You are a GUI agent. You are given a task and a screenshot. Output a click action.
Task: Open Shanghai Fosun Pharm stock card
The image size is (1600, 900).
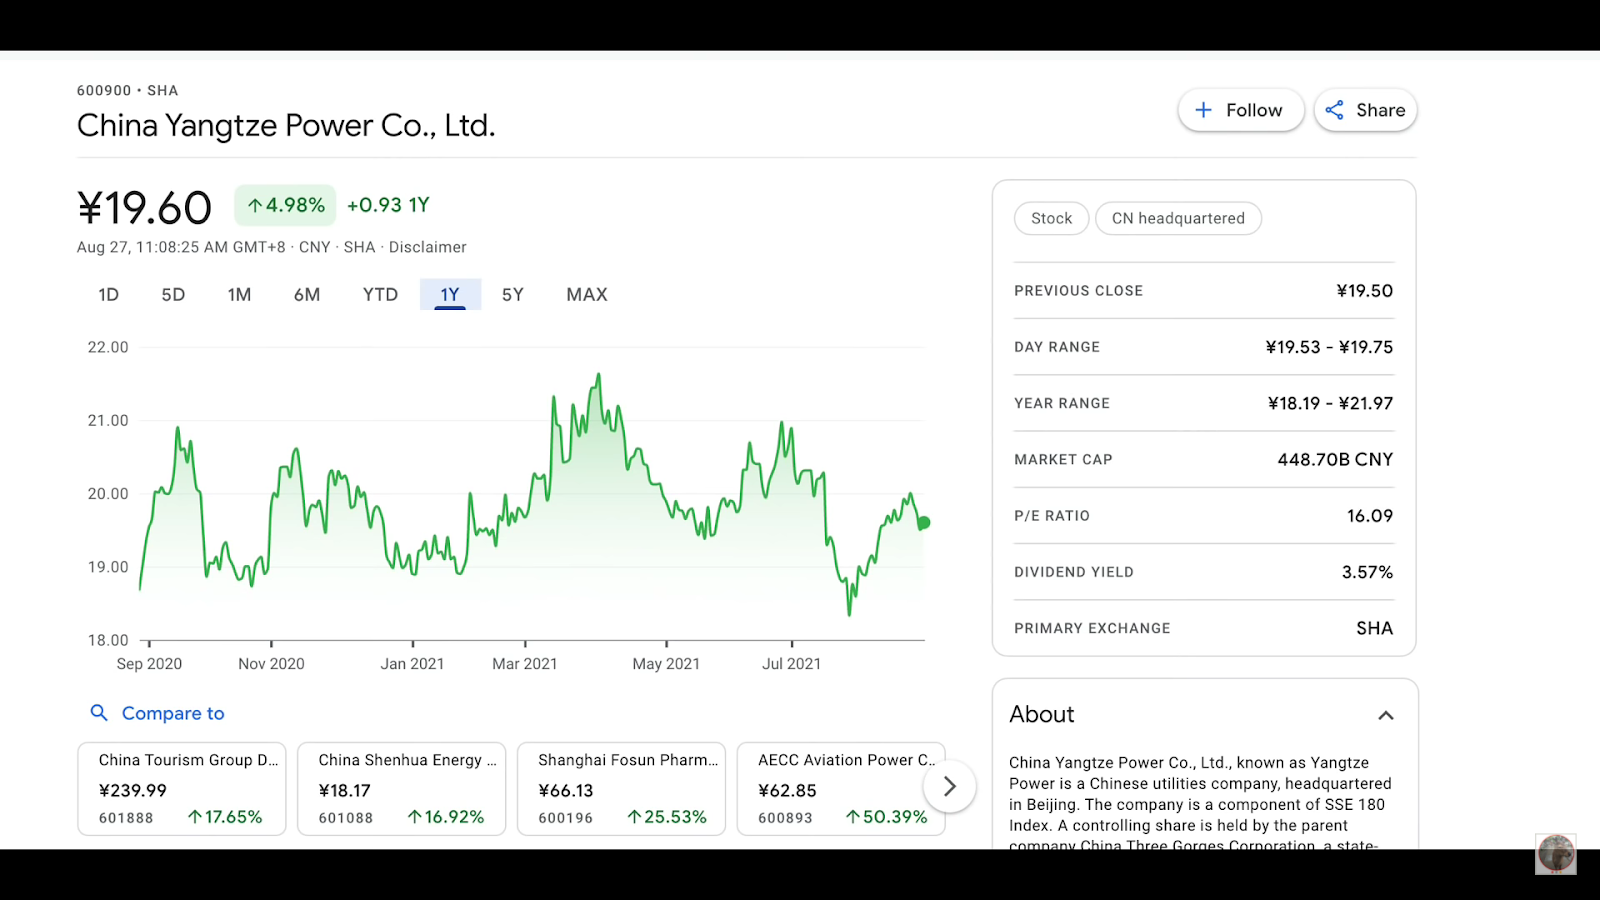pos(621,788)
